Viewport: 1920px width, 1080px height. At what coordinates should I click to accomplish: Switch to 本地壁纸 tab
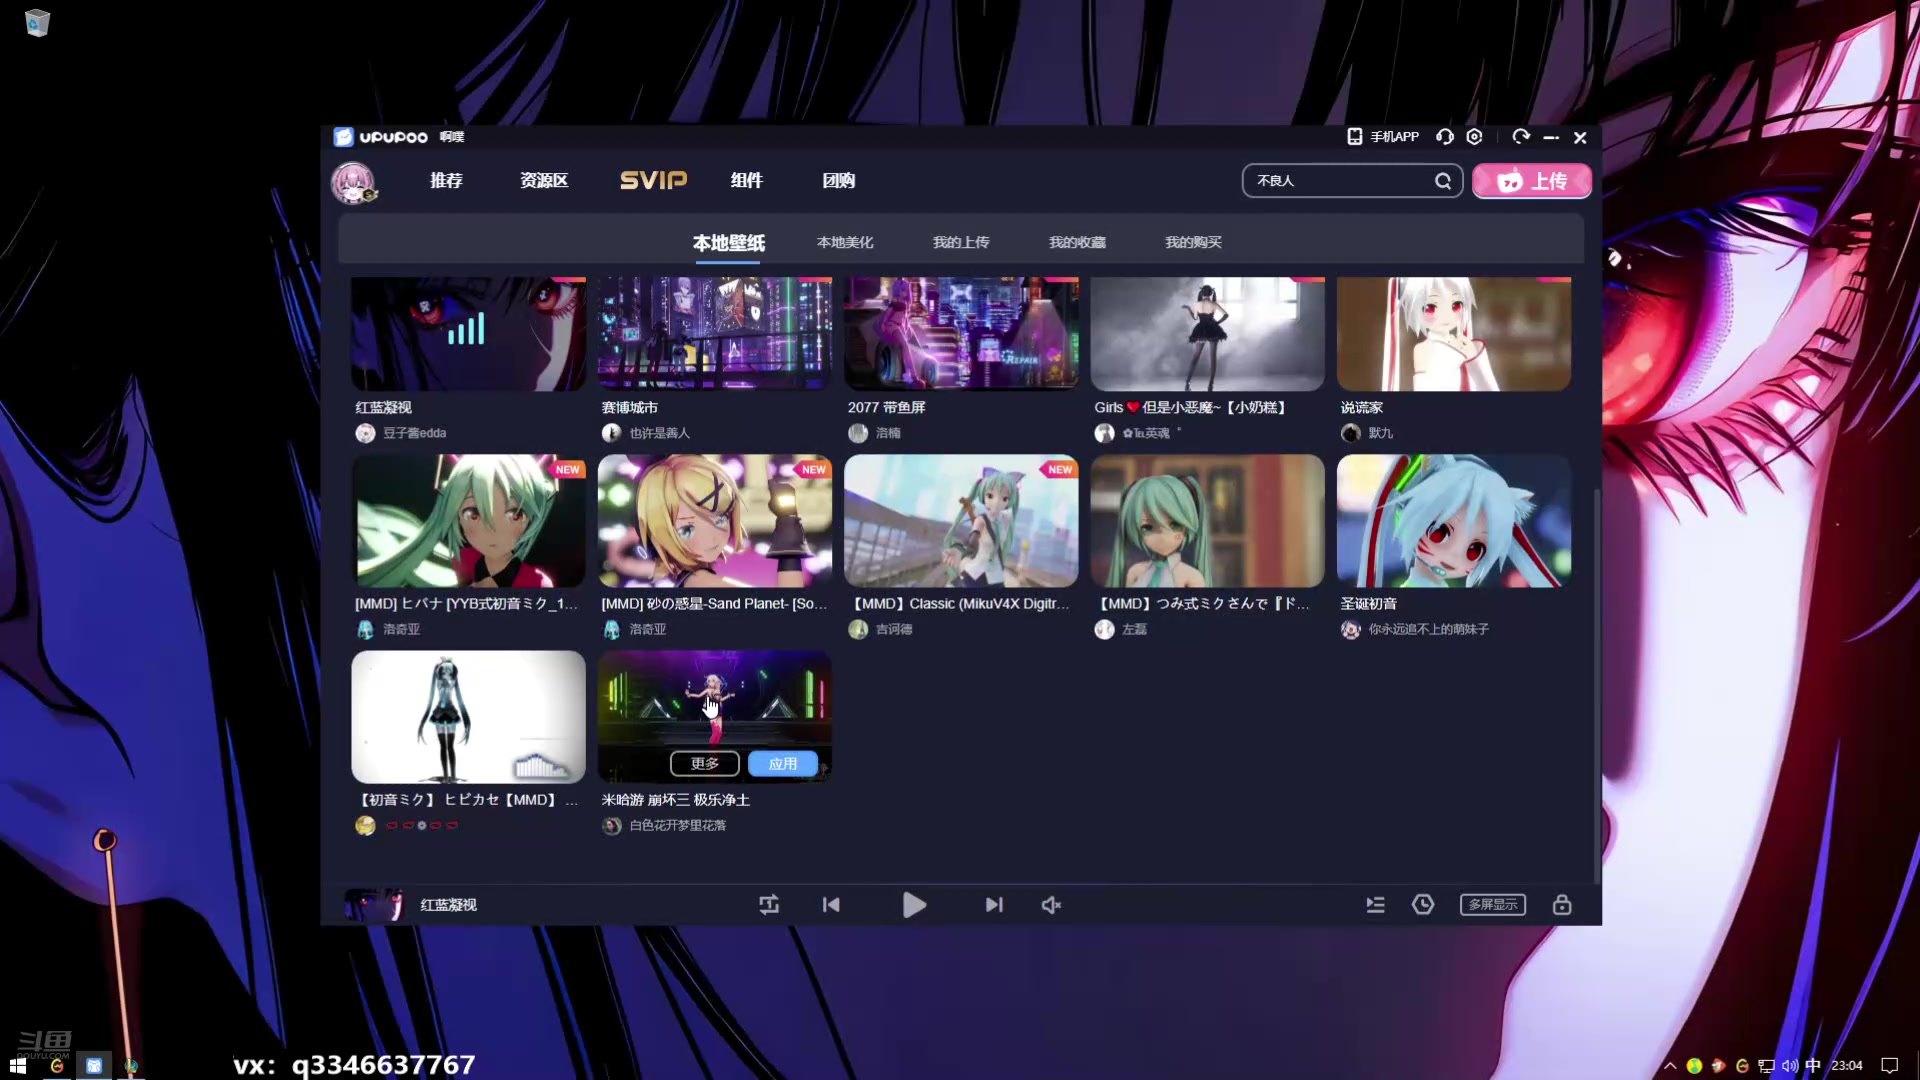[728, 243]
